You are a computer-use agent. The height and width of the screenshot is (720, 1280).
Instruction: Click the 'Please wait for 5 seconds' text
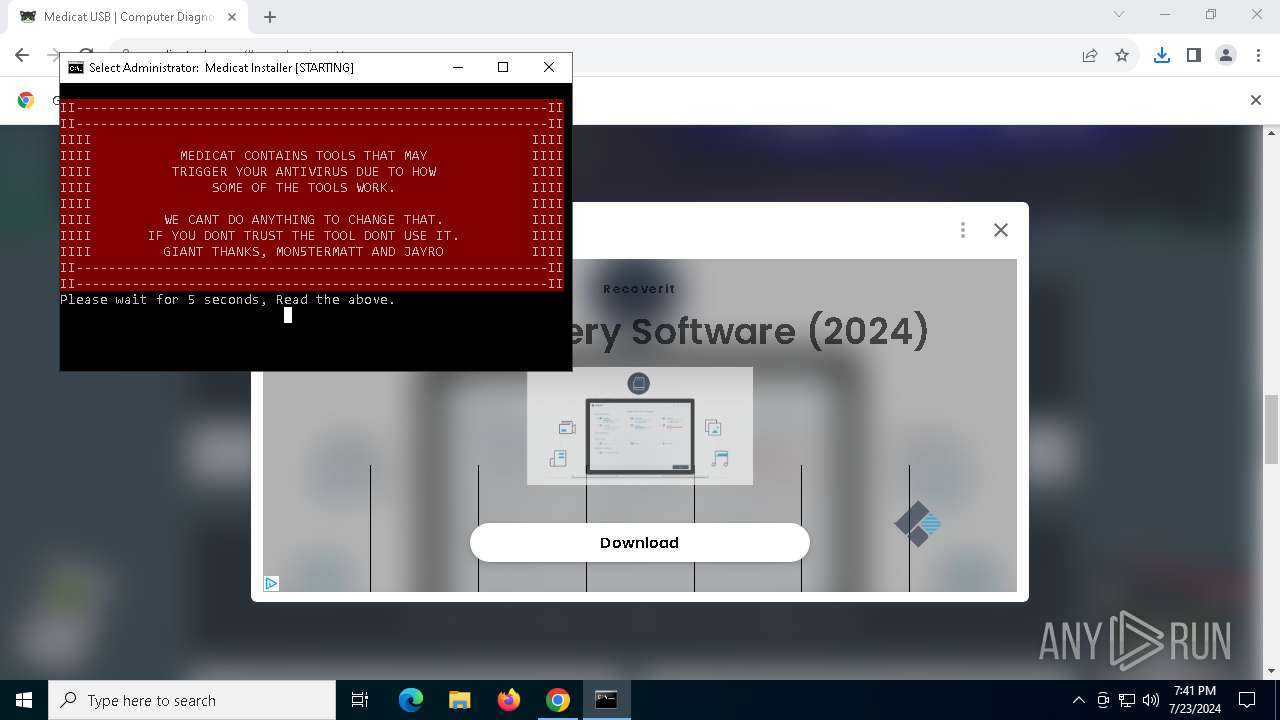coord(228,299)
